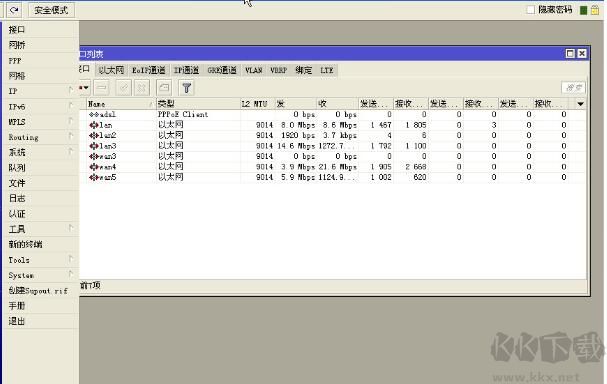This screenshot has height=384, width=607.
Task: Check the 隐藏密码 hide passwords checkbox
Action: pos(530,10)
